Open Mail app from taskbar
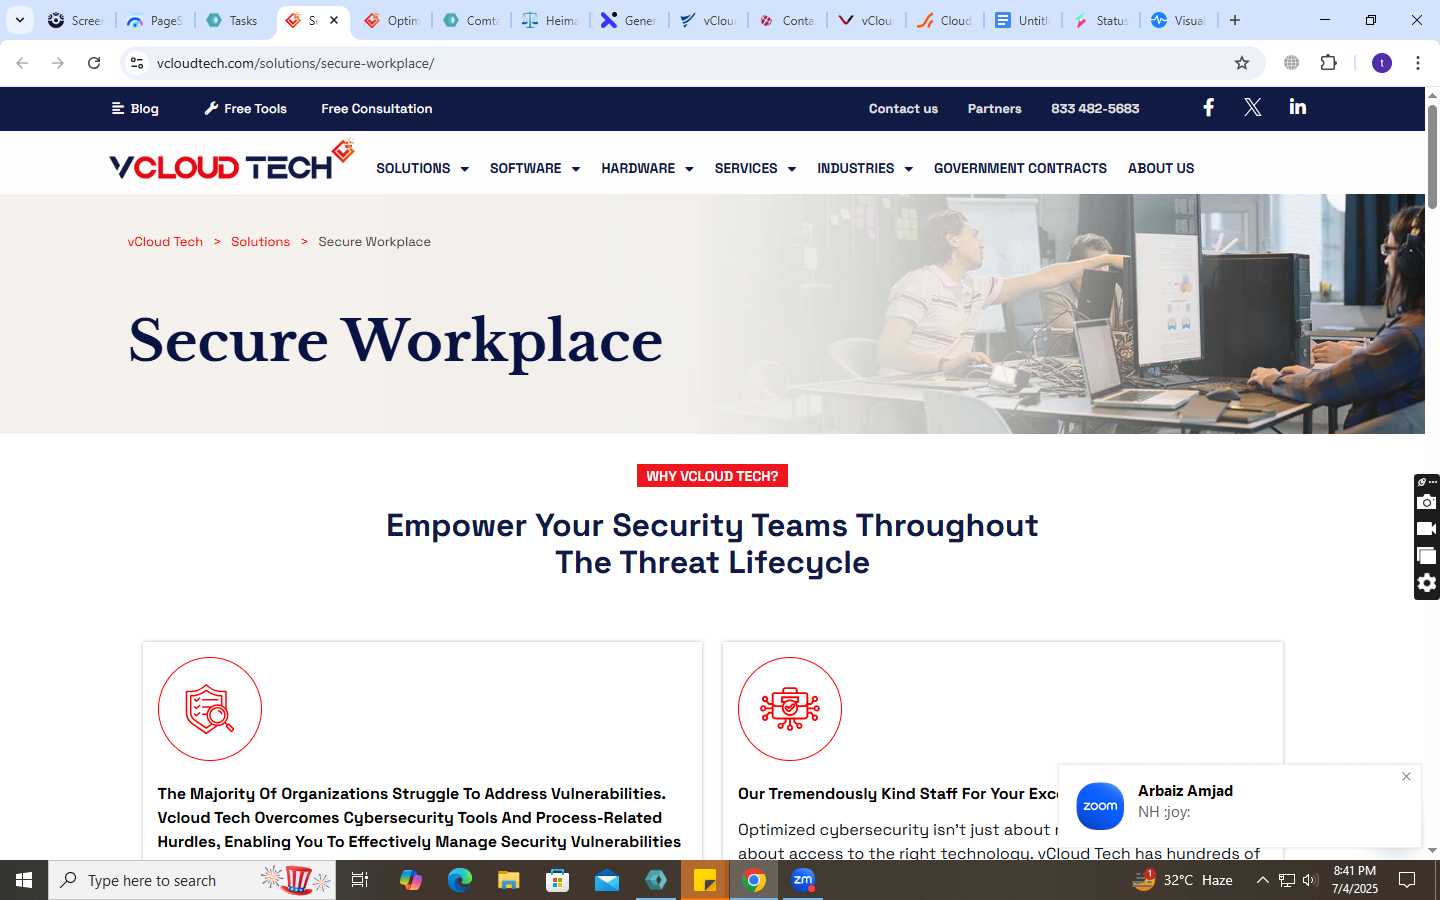The width and height of the screenshot is (1440, 900). tap(607, 880)
